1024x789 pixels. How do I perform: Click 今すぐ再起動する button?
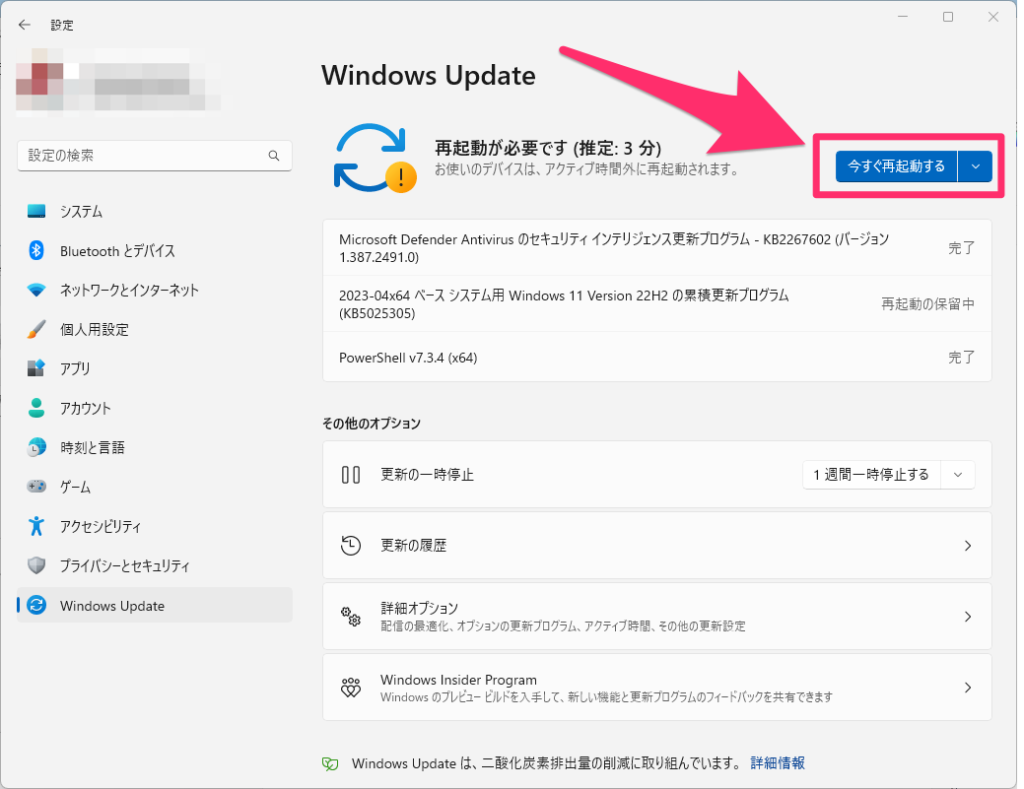pyautogui.click(x=896, y=167)
